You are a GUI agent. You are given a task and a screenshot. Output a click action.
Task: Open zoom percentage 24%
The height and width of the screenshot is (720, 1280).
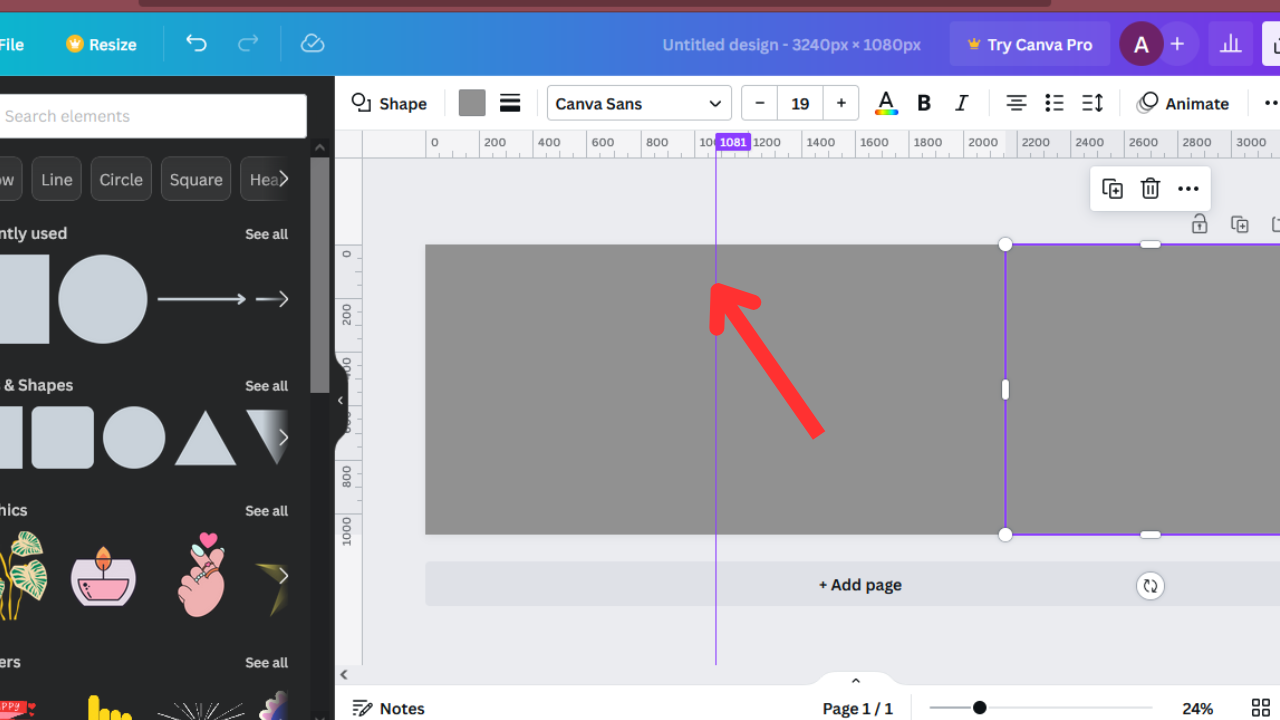tap(1197, 708)
